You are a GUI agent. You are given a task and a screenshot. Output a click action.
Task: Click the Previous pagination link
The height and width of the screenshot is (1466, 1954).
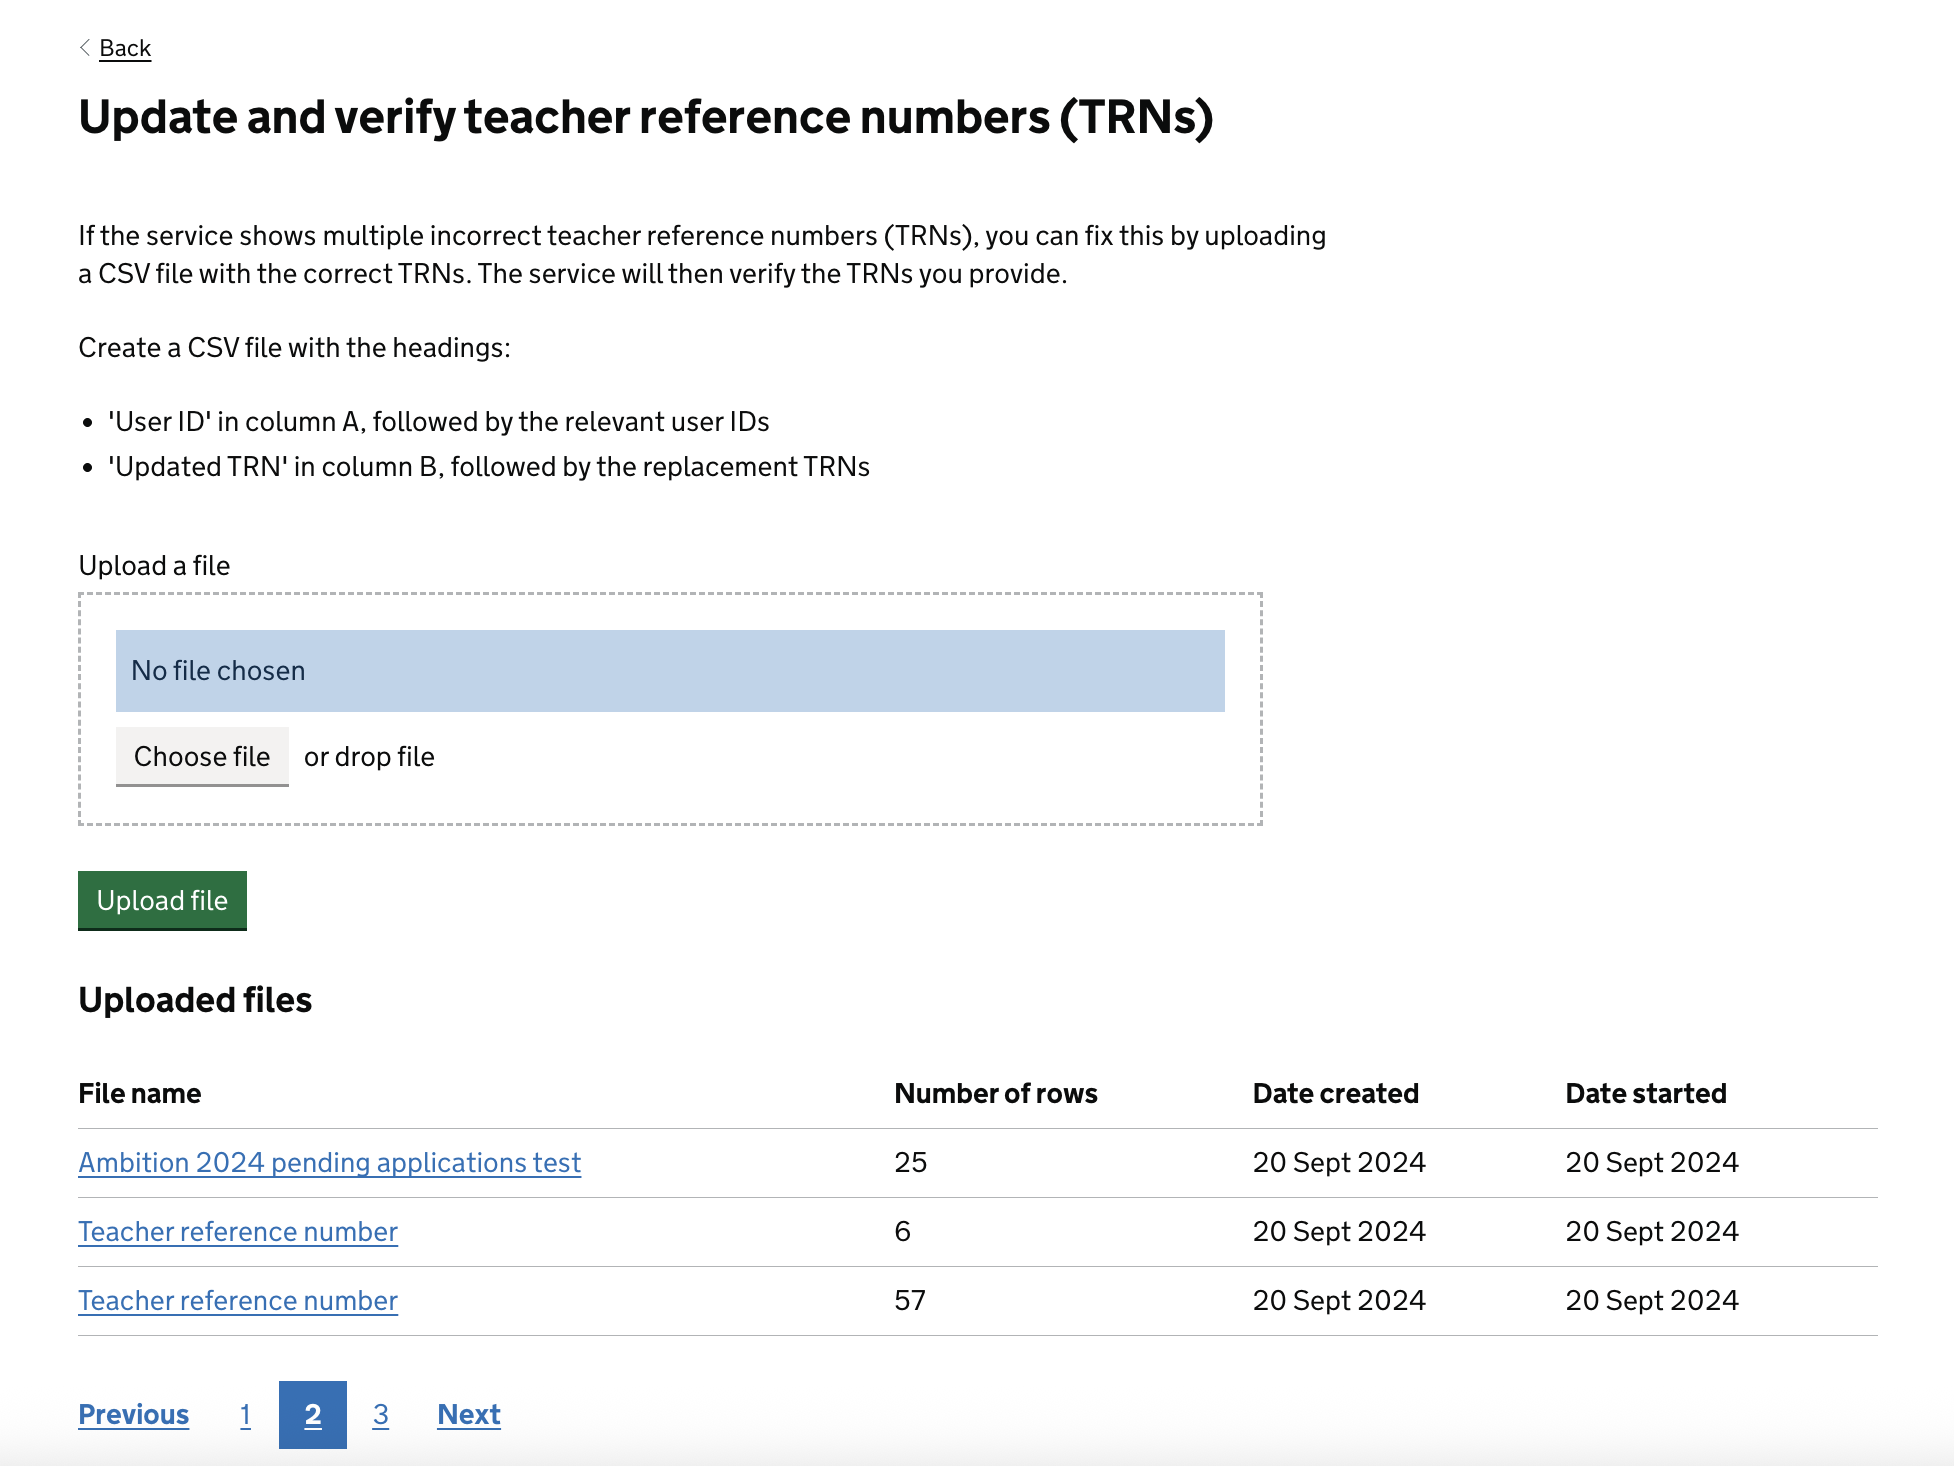coord(133,1414)
